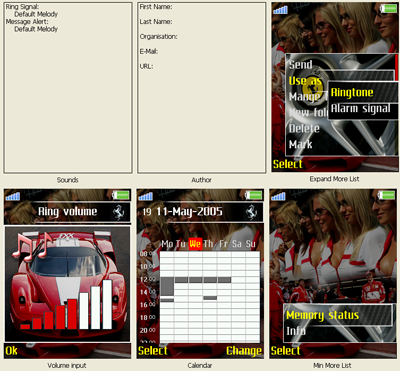Click the Author panel caption
The height and width of the screenshot is (371, 400).
201,180
